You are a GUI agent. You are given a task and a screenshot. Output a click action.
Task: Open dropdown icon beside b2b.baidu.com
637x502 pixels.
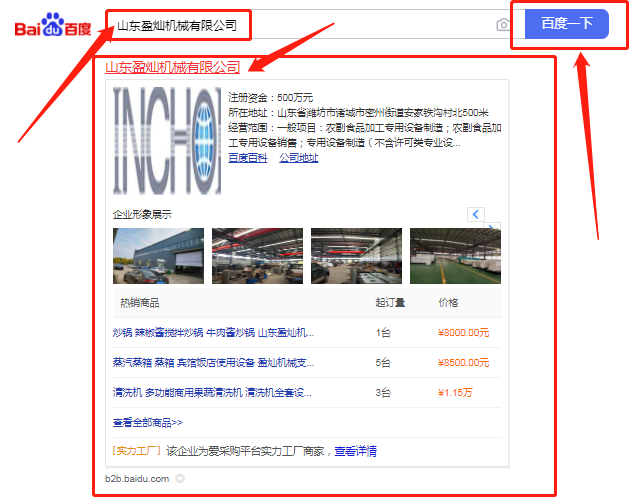tap(180, 479)
